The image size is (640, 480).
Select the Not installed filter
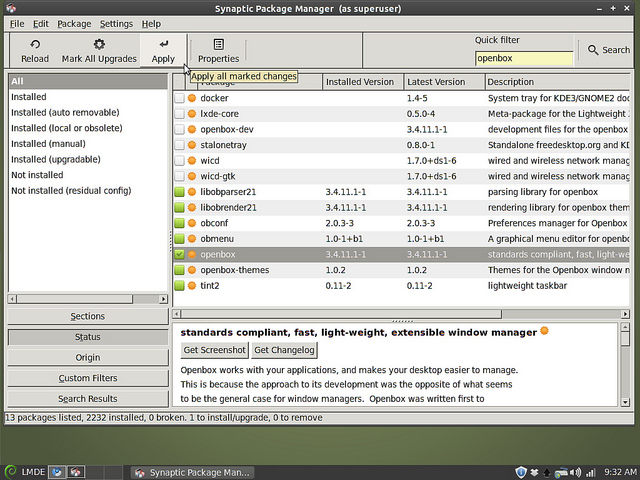(37, 175)
